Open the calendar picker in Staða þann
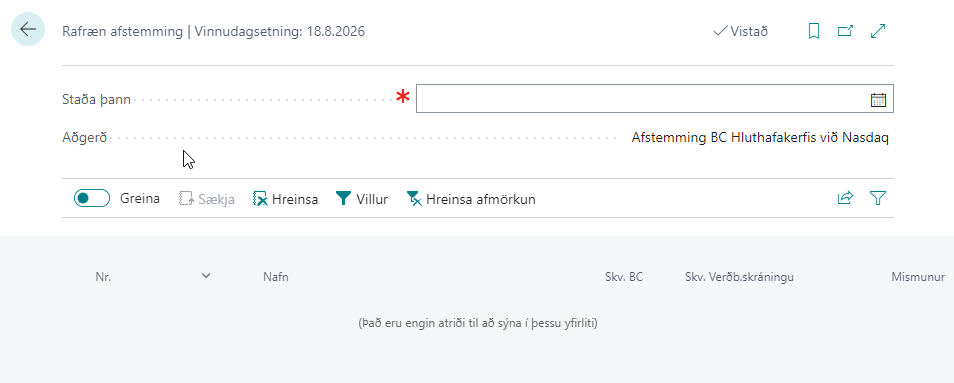 (x=878, y=100)
